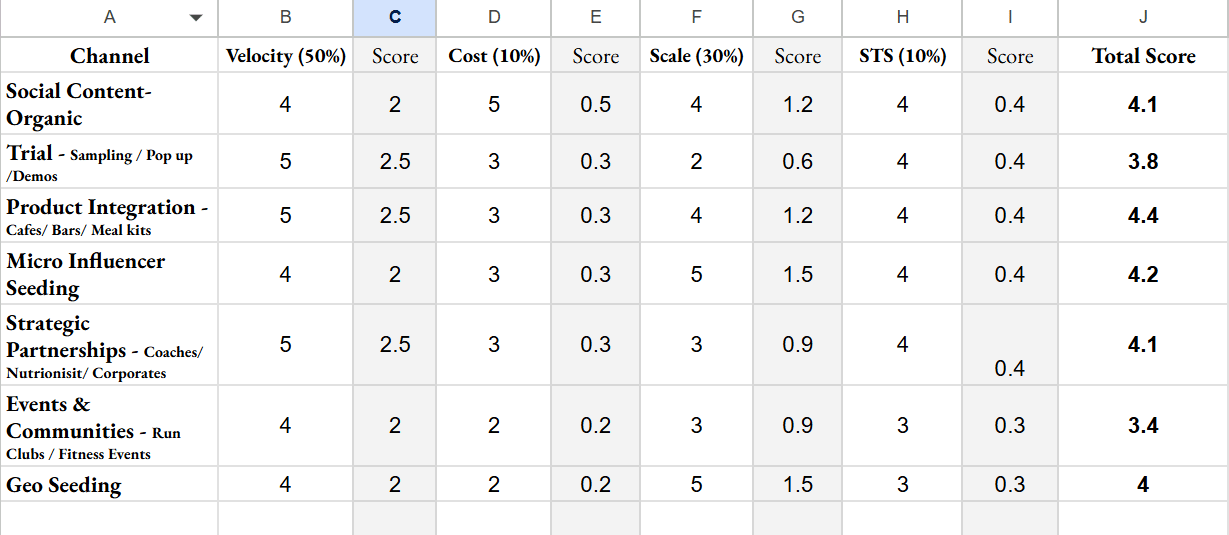Select the Geo Seeding cell
This screenshot has width=1229, height=535.
[109, 486]
